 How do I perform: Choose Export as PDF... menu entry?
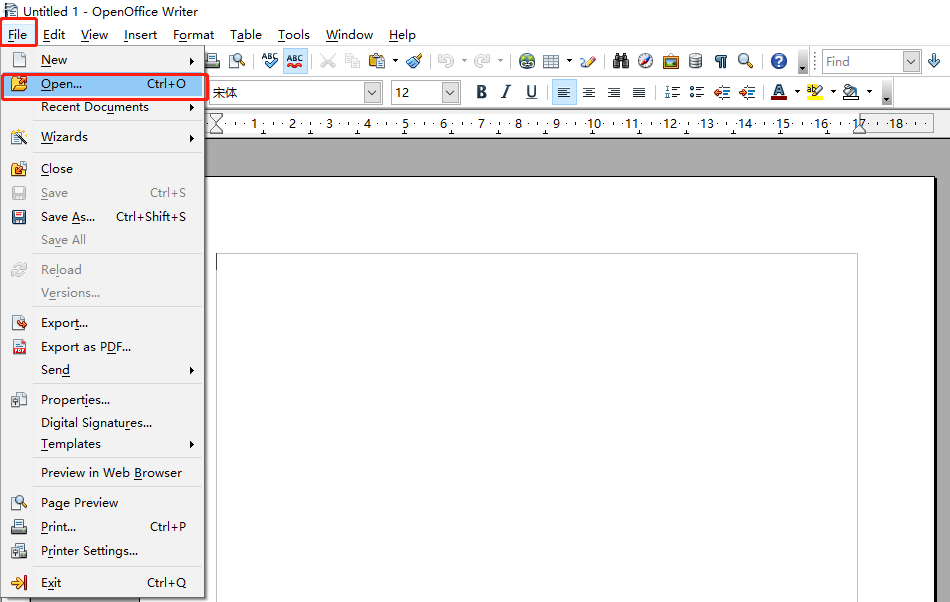coord(86,347)
